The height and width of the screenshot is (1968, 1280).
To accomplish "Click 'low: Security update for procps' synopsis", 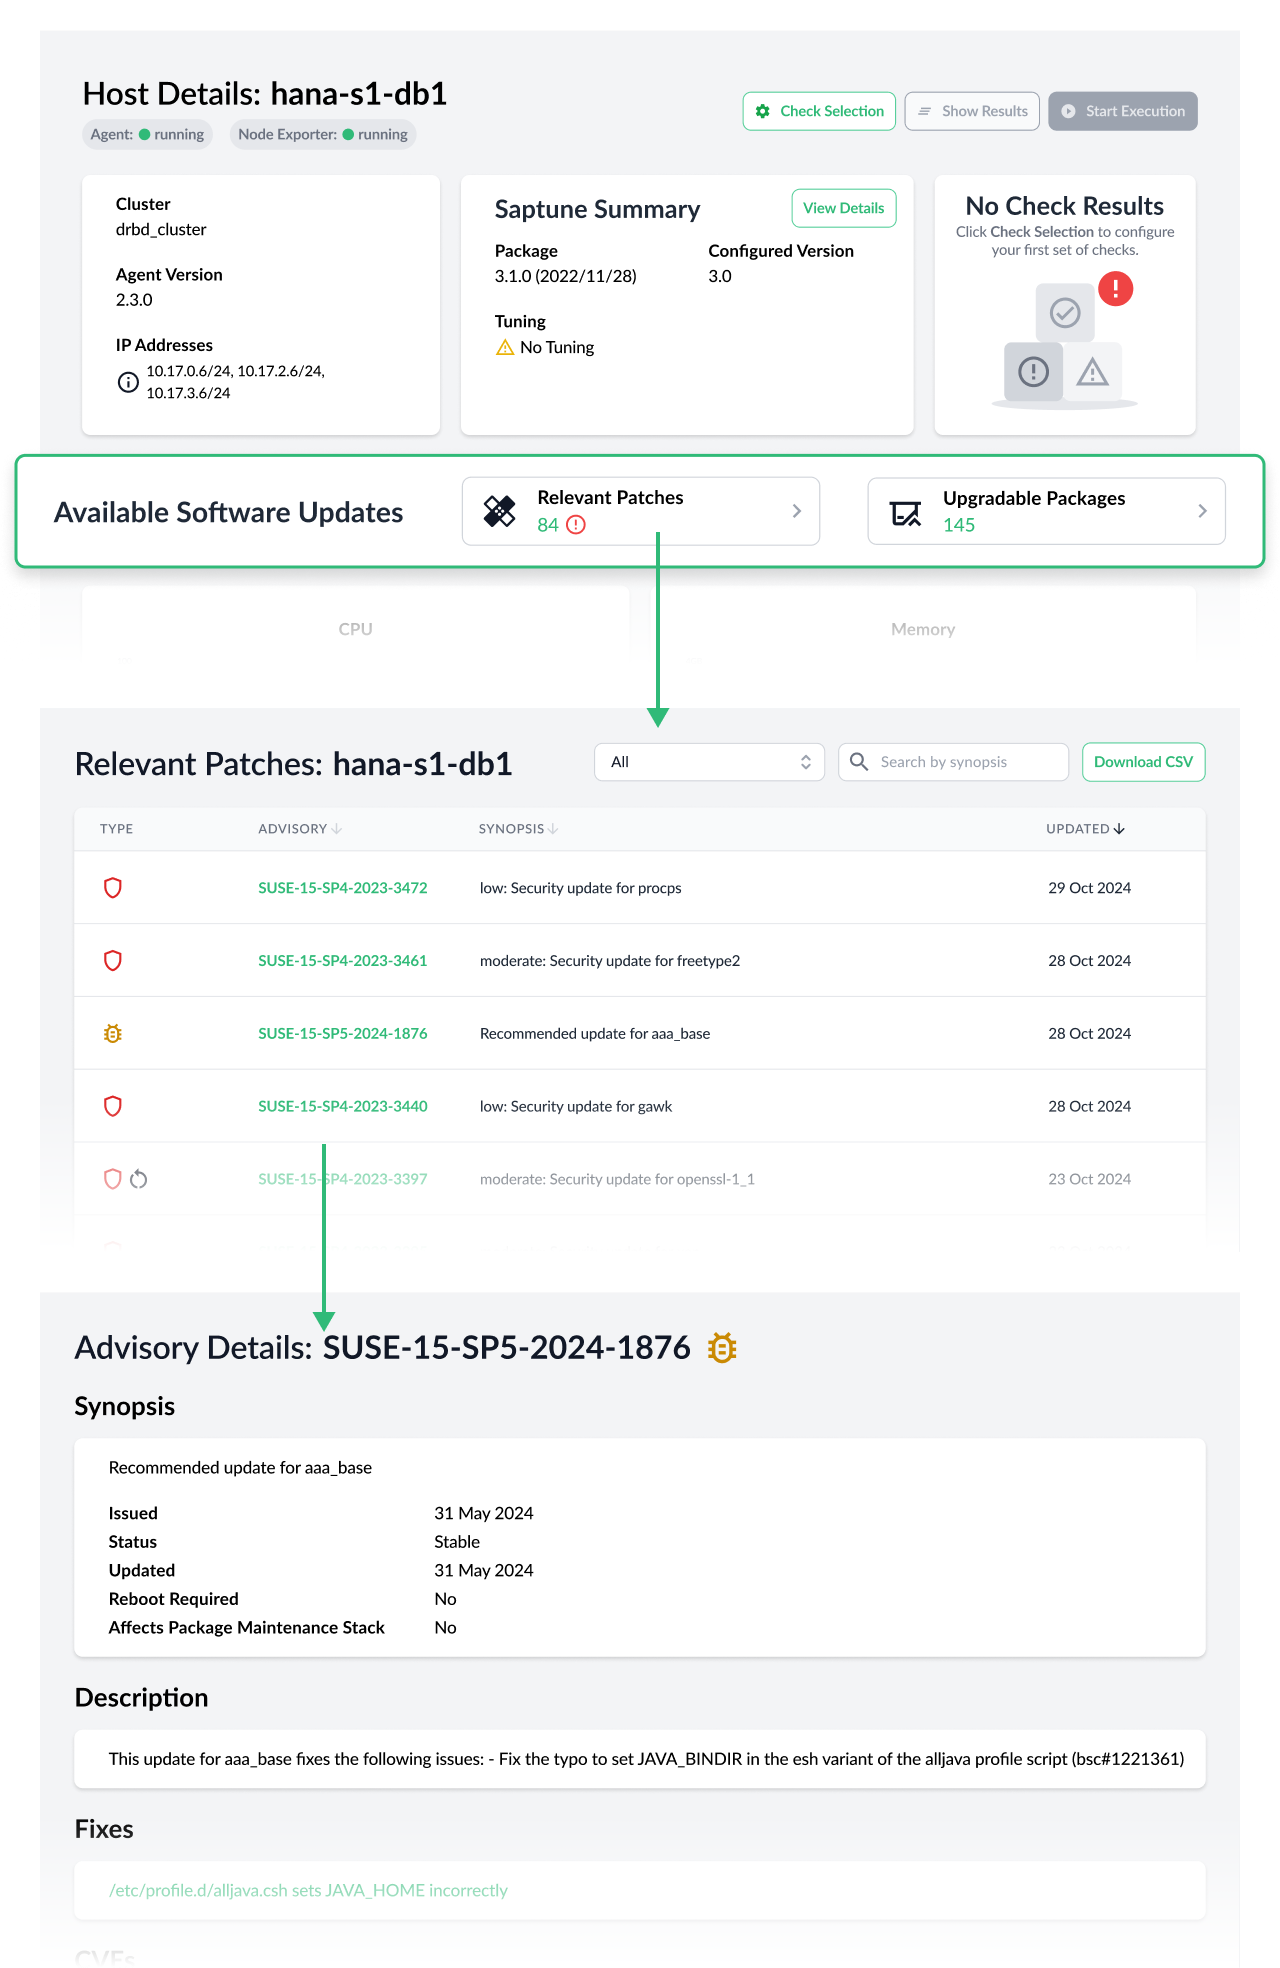I will (x=581, y=888).
